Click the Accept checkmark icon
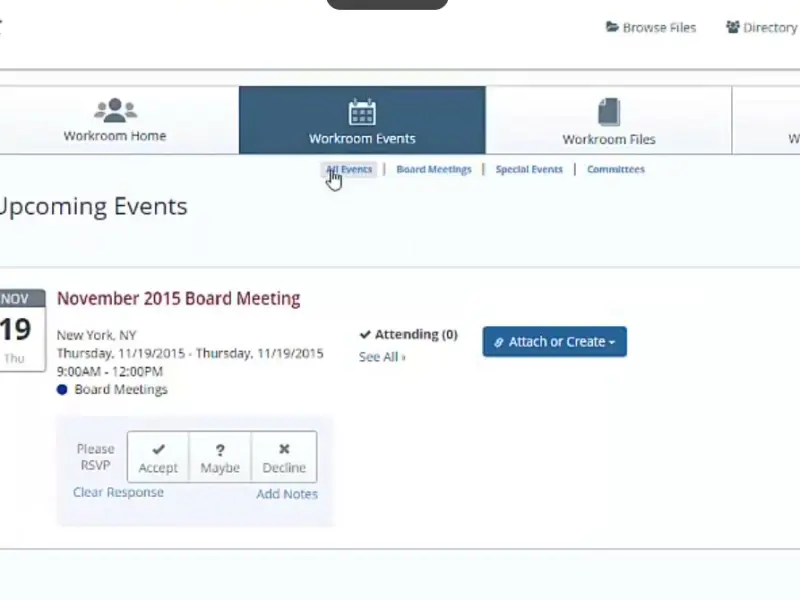Screen dimensions: 800x600 158,450
